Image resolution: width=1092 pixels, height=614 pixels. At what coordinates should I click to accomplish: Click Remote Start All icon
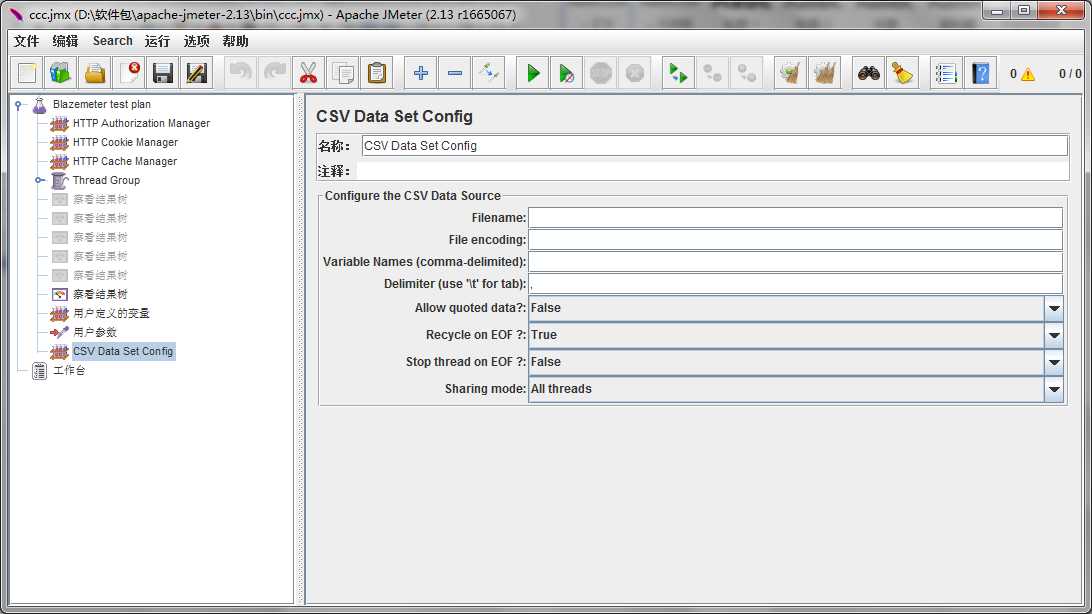[678, 73]
